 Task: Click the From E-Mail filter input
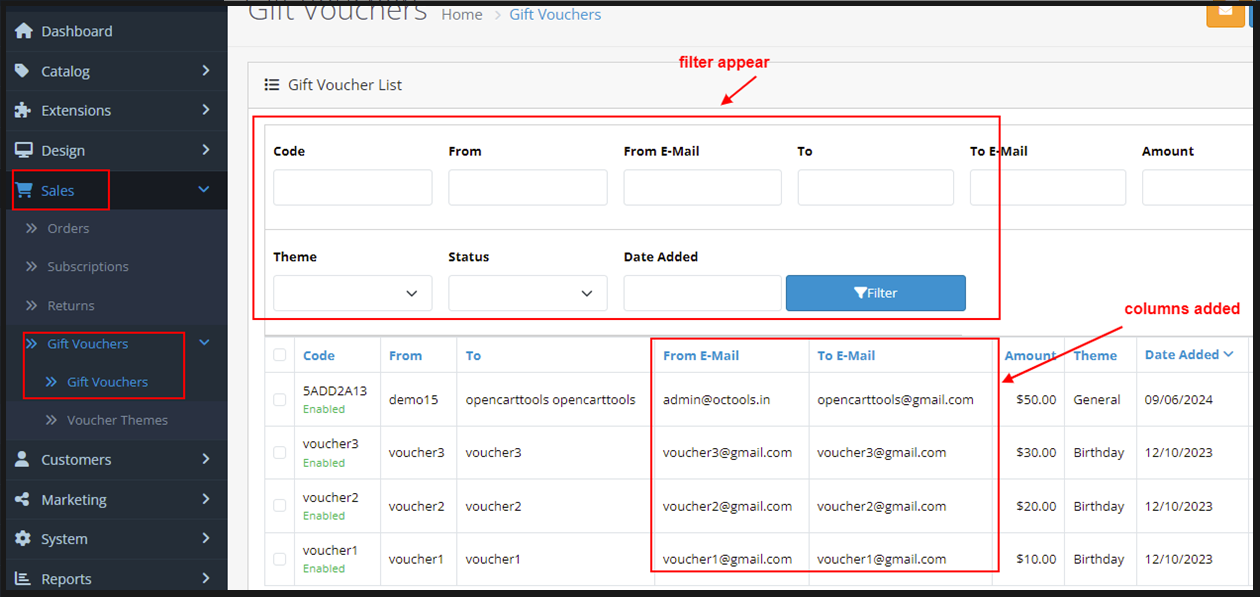point(702,187)
